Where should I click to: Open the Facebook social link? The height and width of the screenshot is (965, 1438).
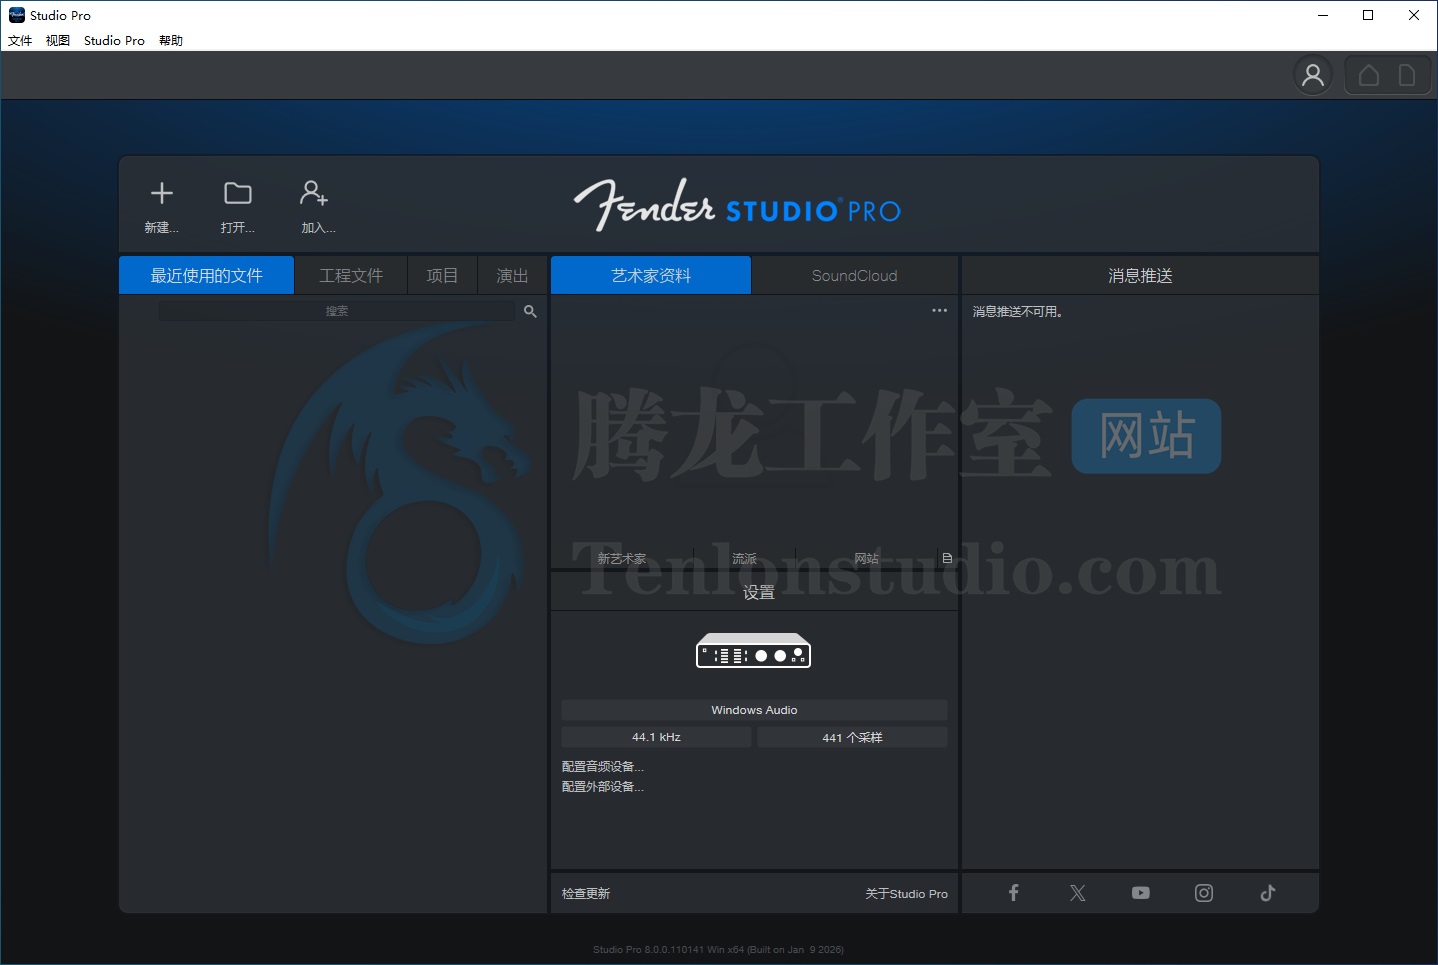[x=1013, y=893]
